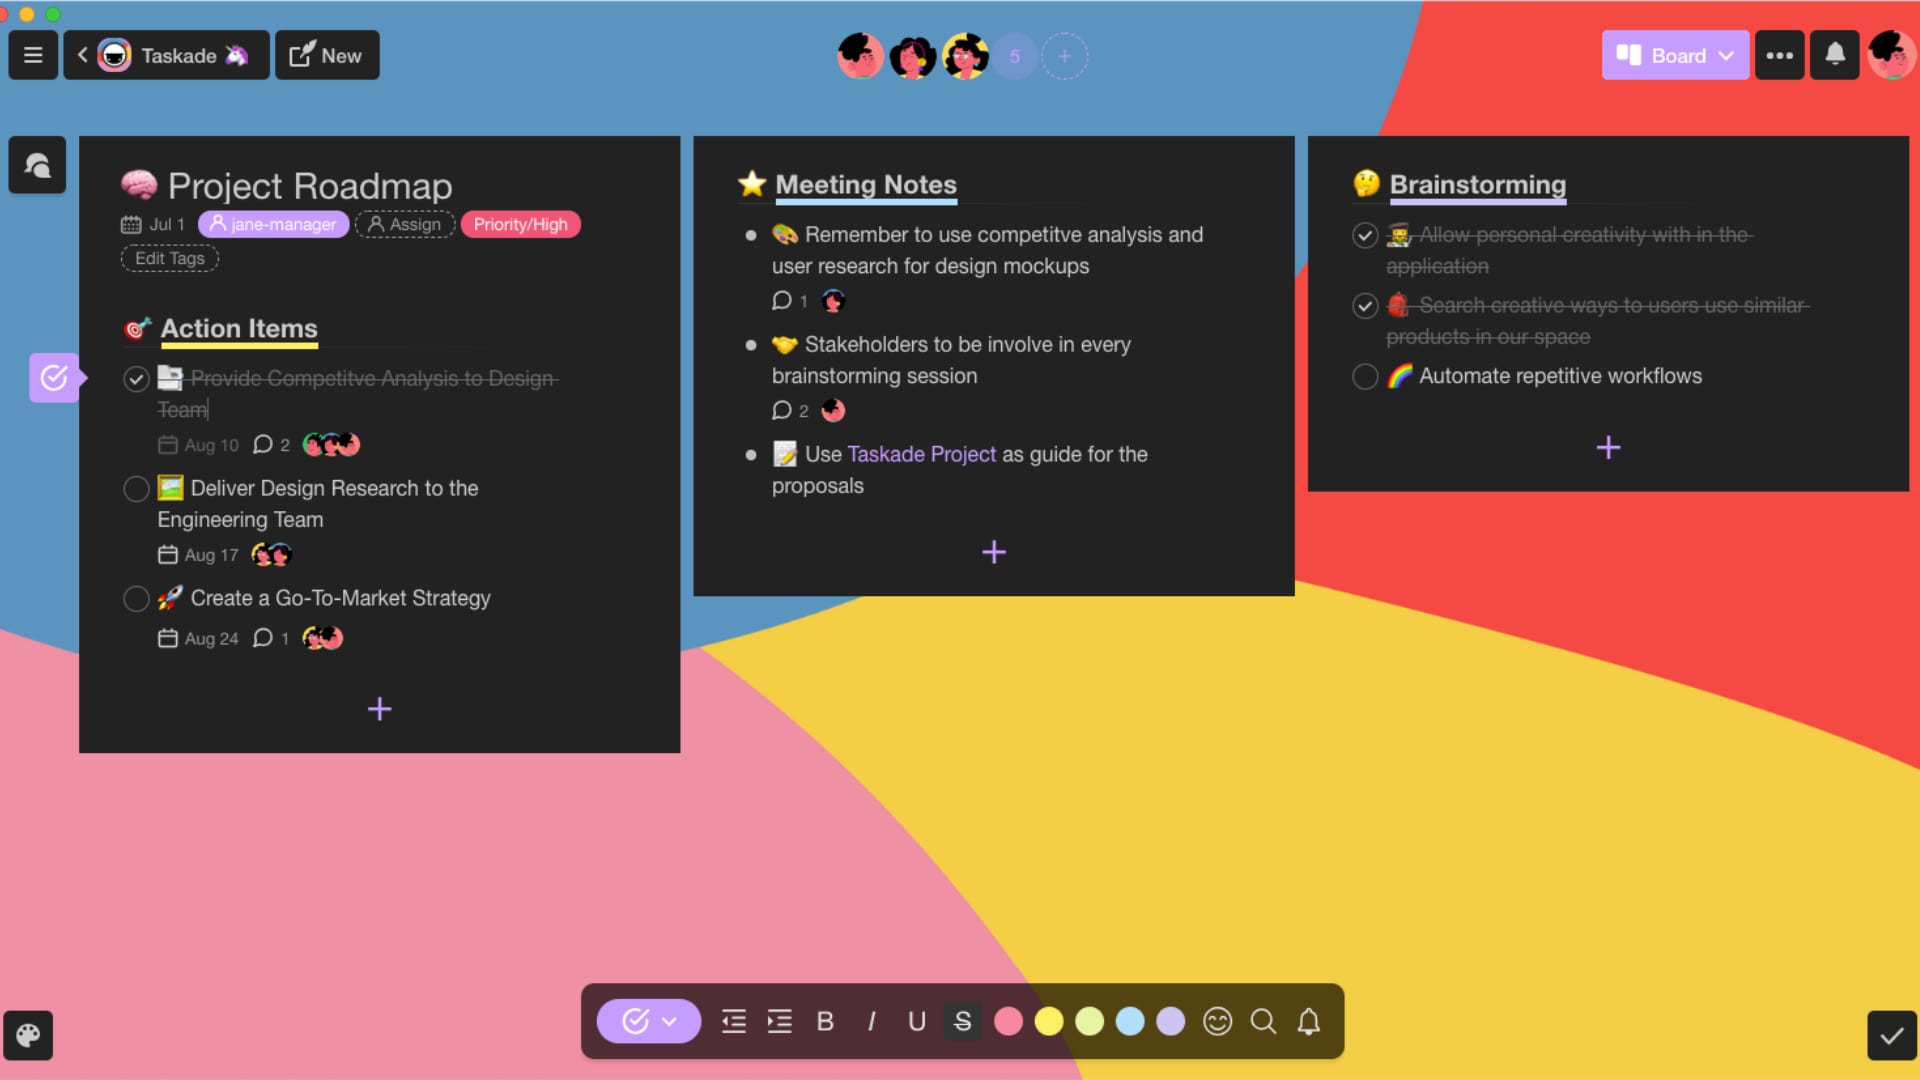Check Automate repetitive workflows task
The image size is (1920, 1080).
click(x=1365, y=377)
